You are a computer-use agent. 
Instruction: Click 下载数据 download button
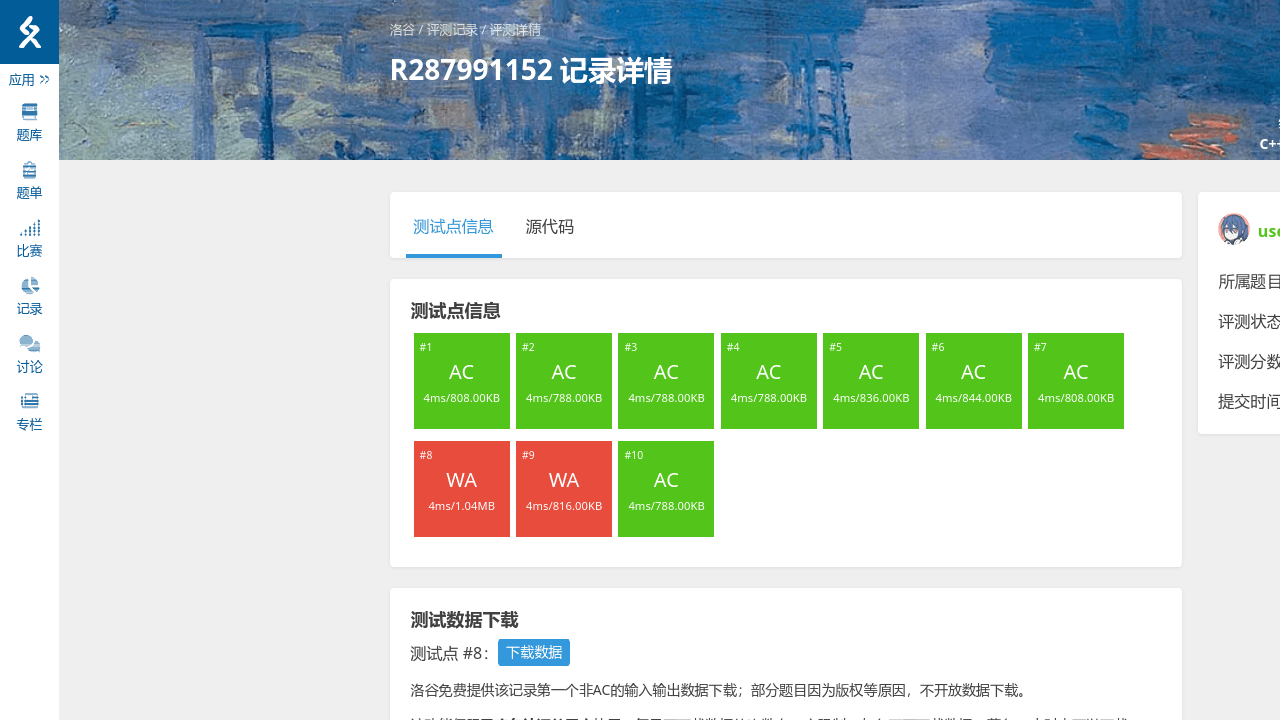(x=534, y=653)
